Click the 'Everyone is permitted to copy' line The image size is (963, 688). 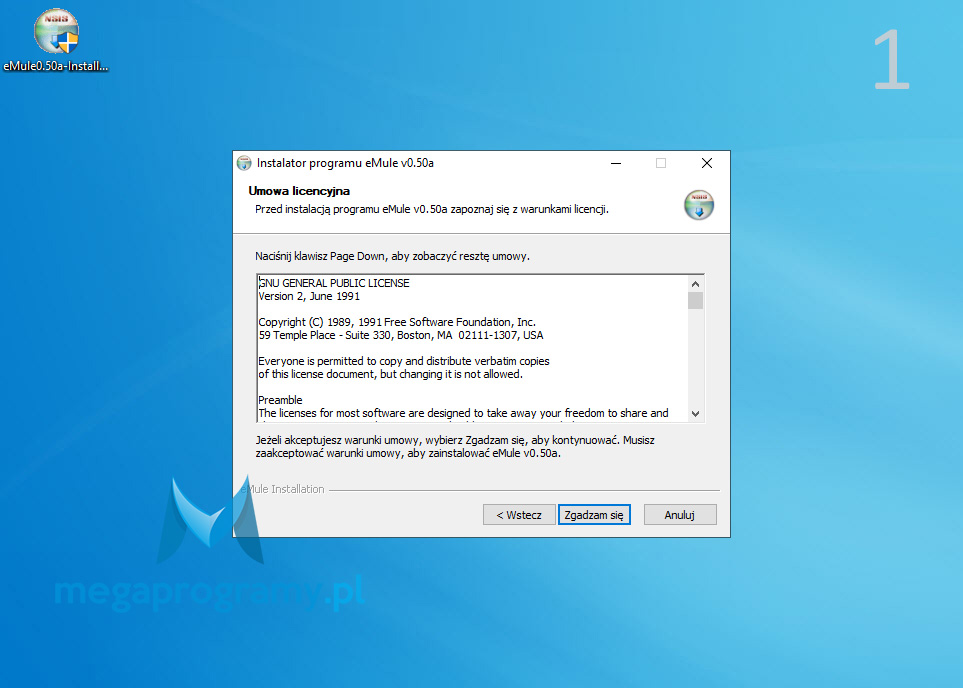pos(404,361)
